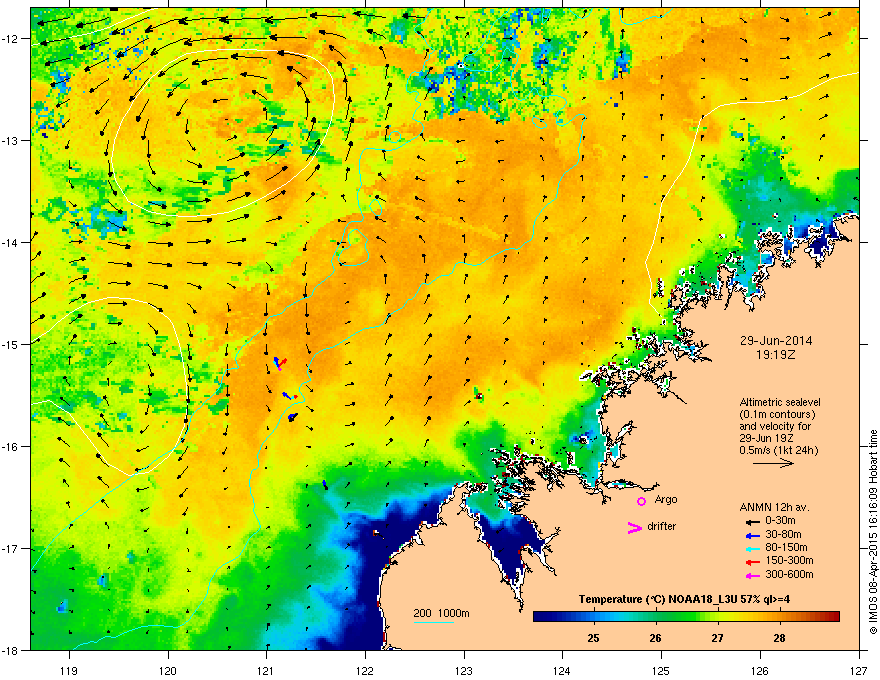Click the 28 tick label under color bar
Image resolution: width=880 pixels, height=680 pixels.
point(779,638)
